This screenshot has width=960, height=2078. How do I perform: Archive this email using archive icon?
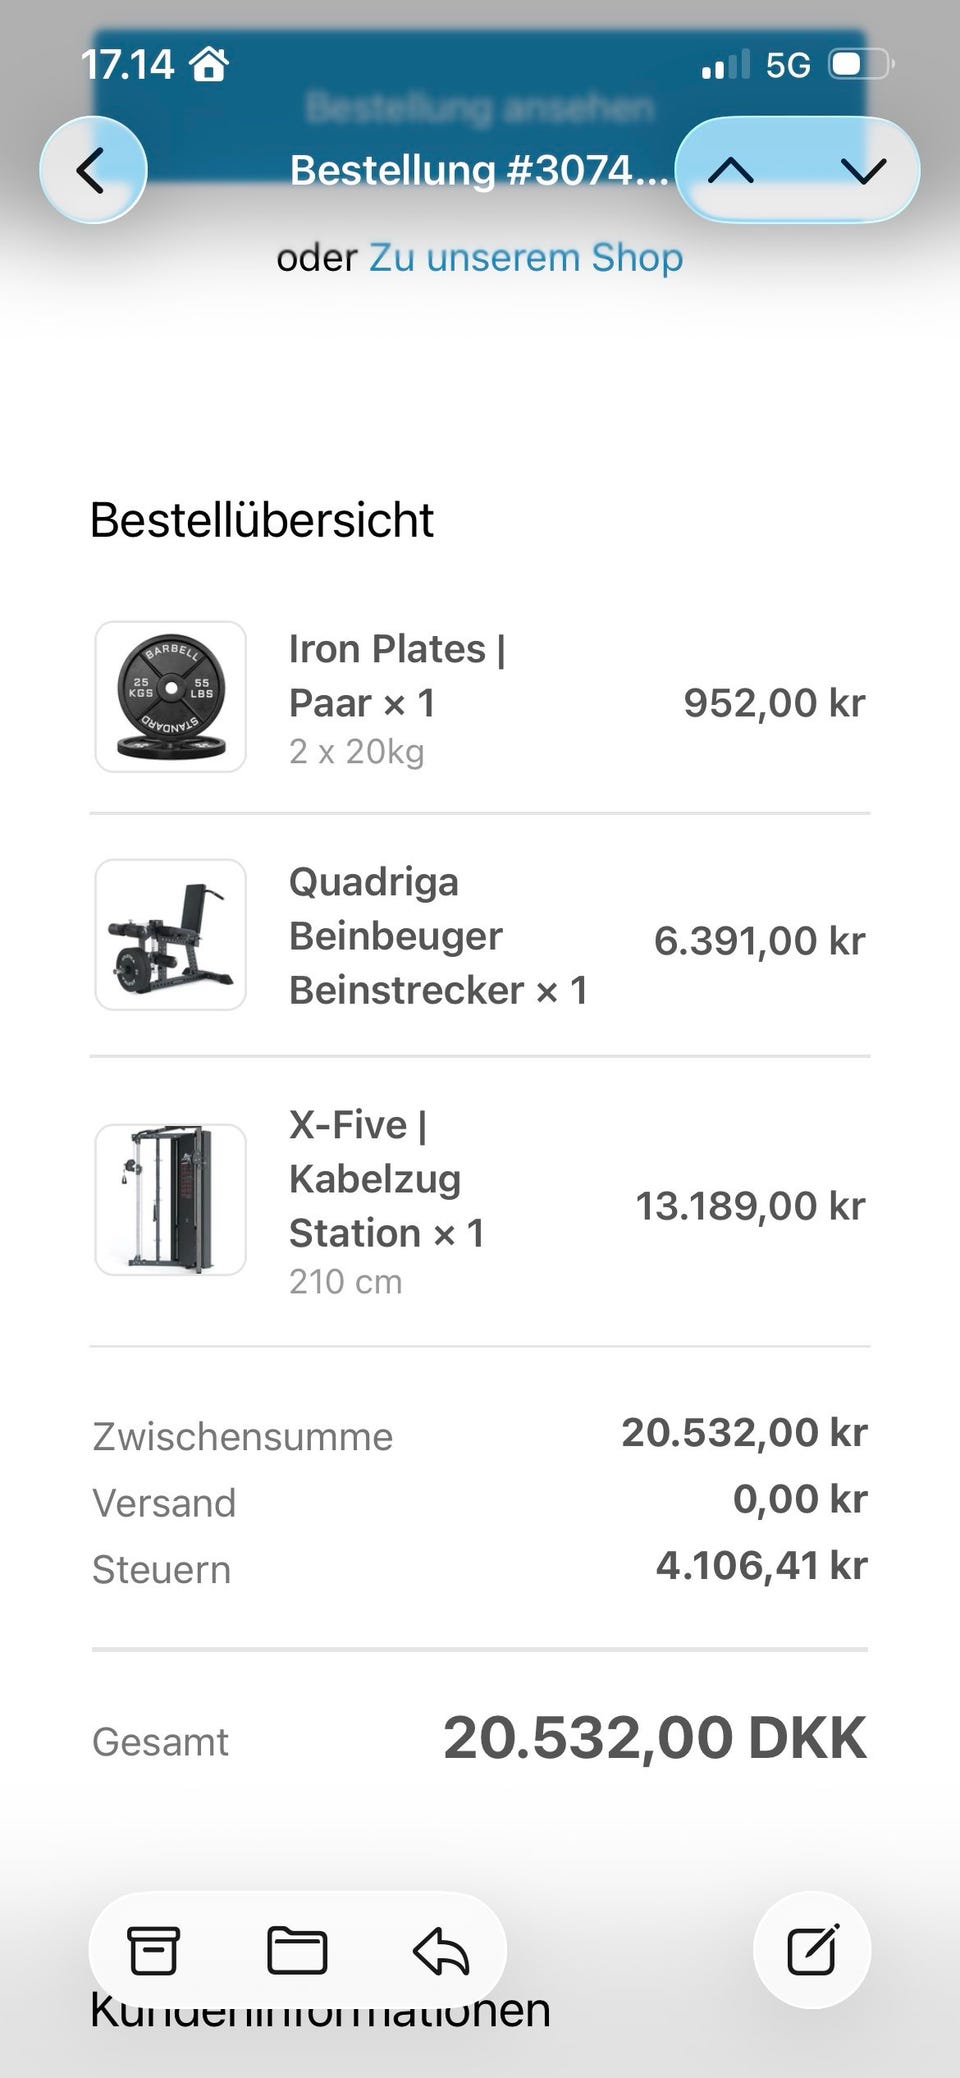point(153,1950)
